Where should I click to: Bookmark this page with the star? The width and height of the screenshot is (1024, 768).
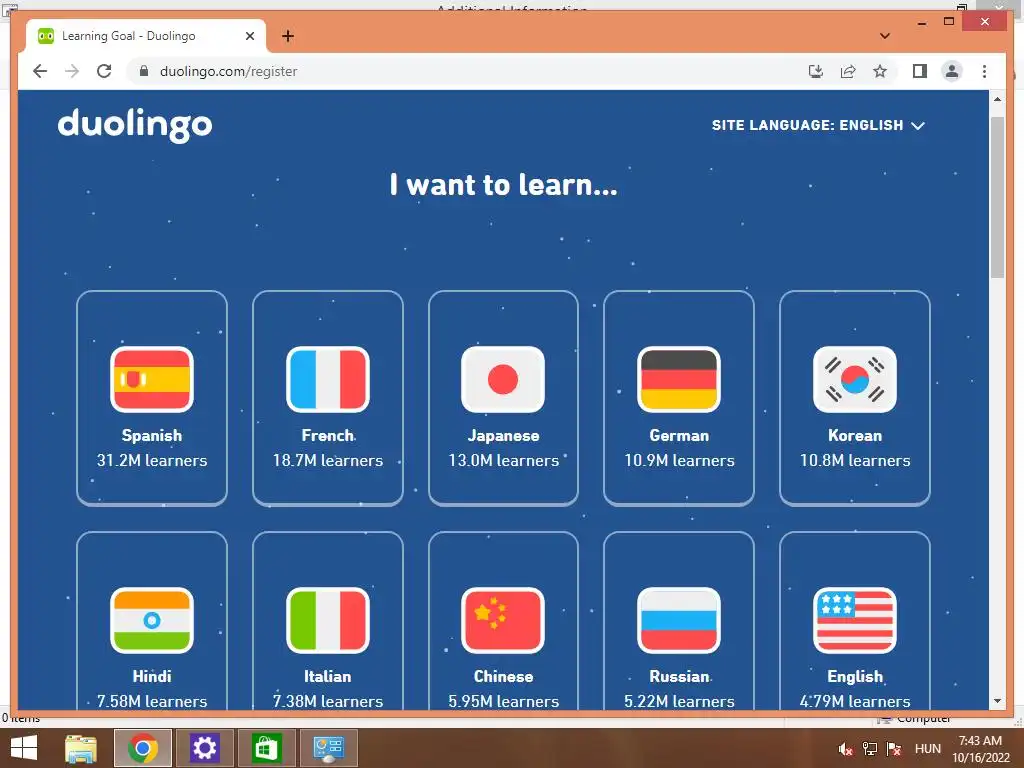click(880, 71)
